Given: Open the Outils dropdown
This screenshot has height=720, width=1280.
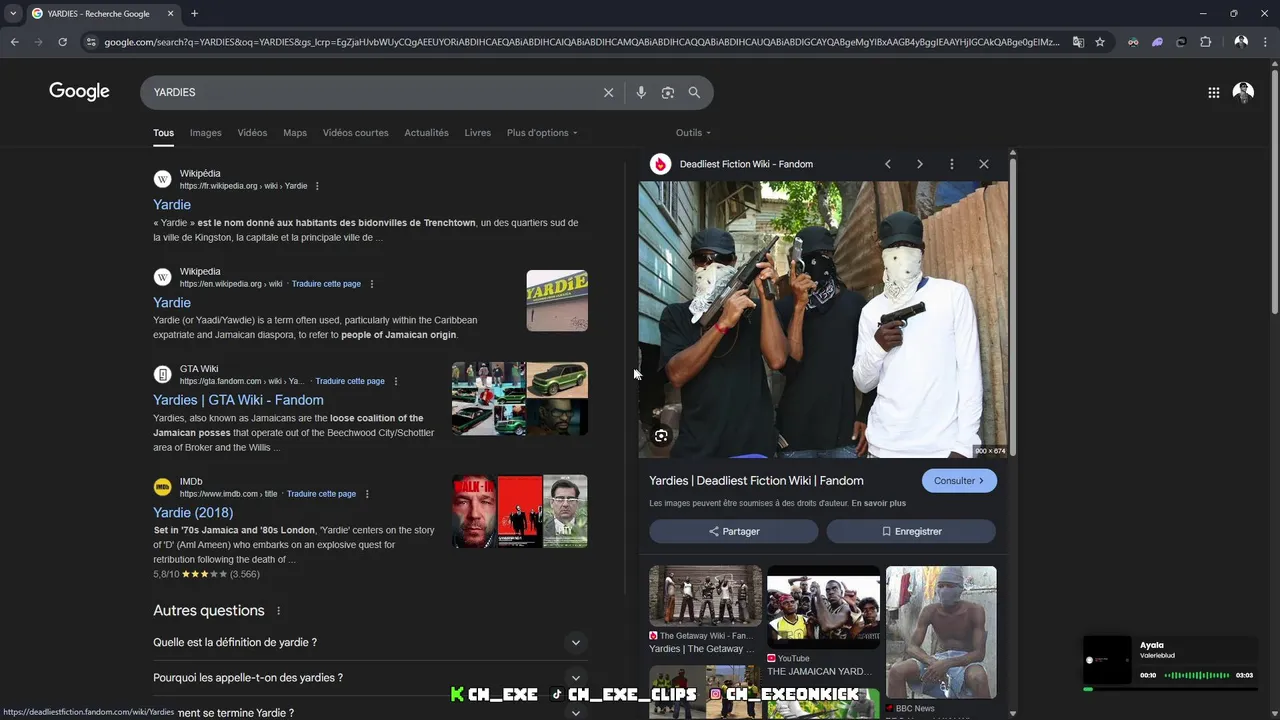Looking at the screenshot, I should tap(693, 133).
